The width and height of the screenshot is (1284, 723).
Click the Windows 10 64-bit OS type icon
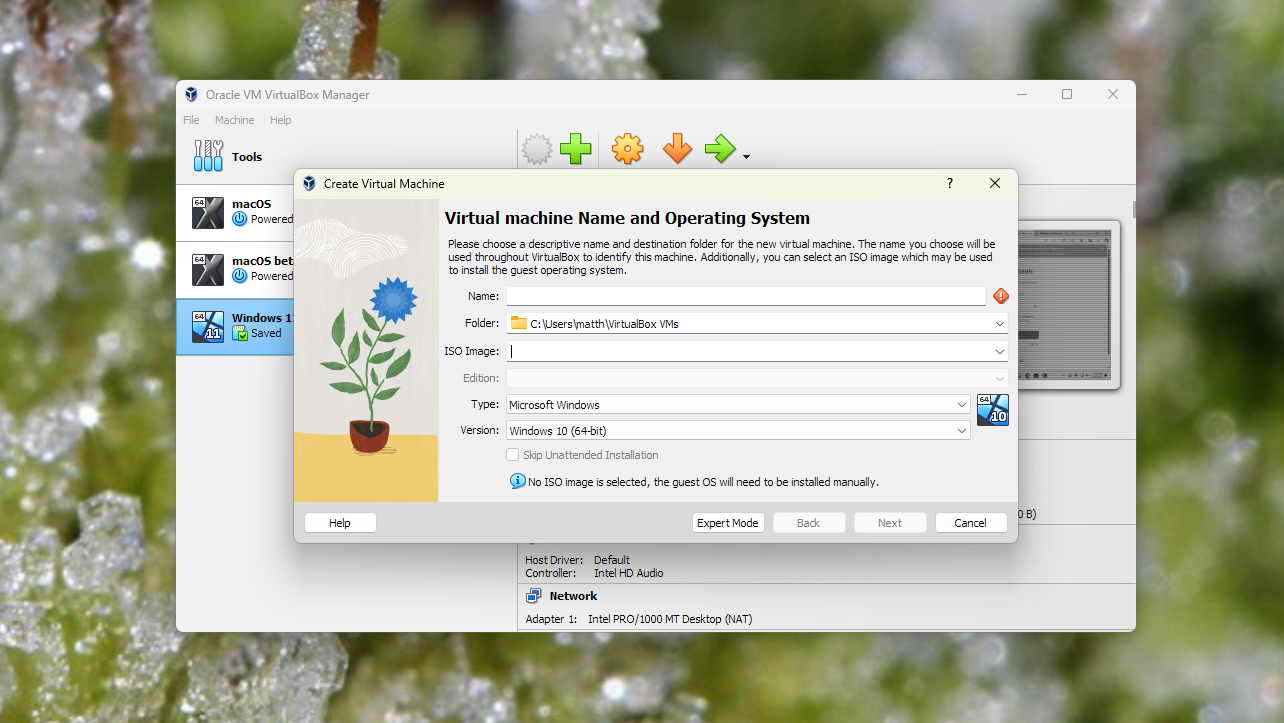tap(993, 410)
